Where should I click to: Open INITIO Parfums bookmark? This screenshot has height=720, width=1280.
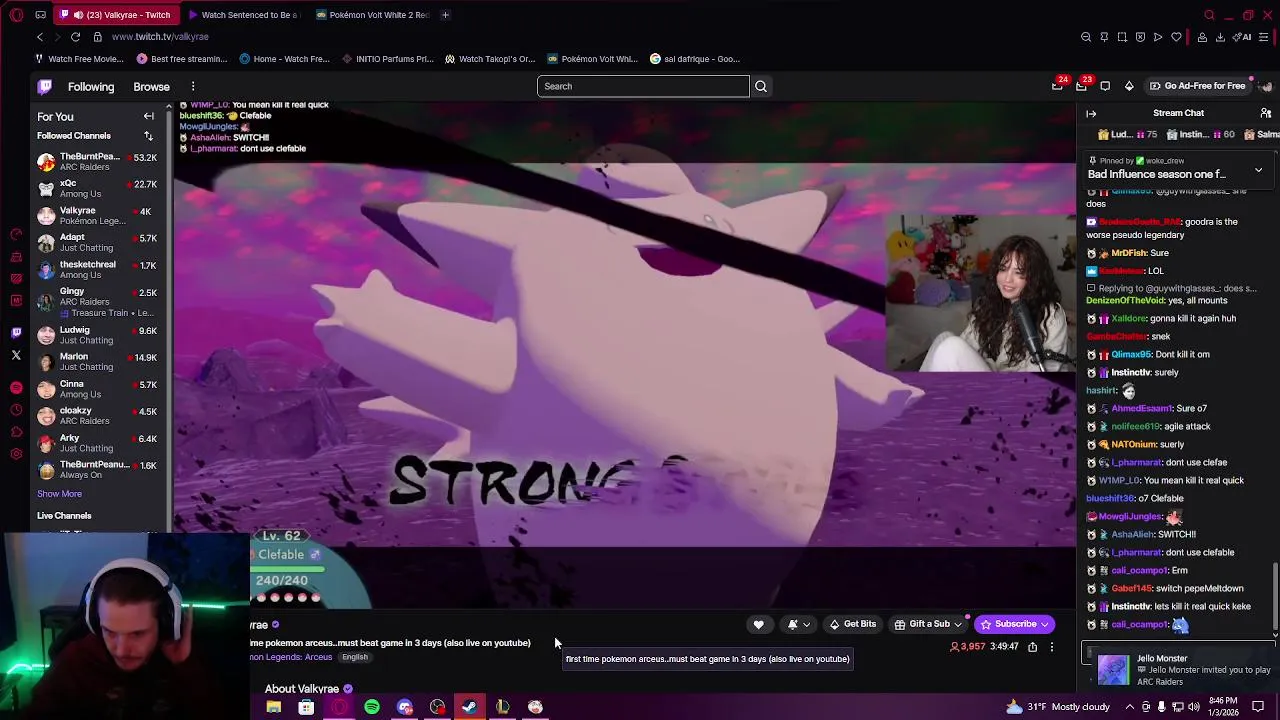(x=388, y=59)
